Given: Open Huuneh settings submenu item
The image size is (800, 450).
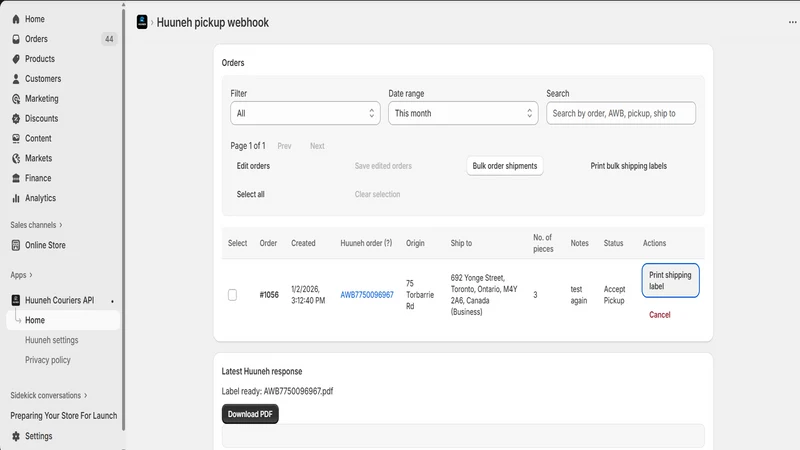Looking at the screenshot, I should (52, 340).
